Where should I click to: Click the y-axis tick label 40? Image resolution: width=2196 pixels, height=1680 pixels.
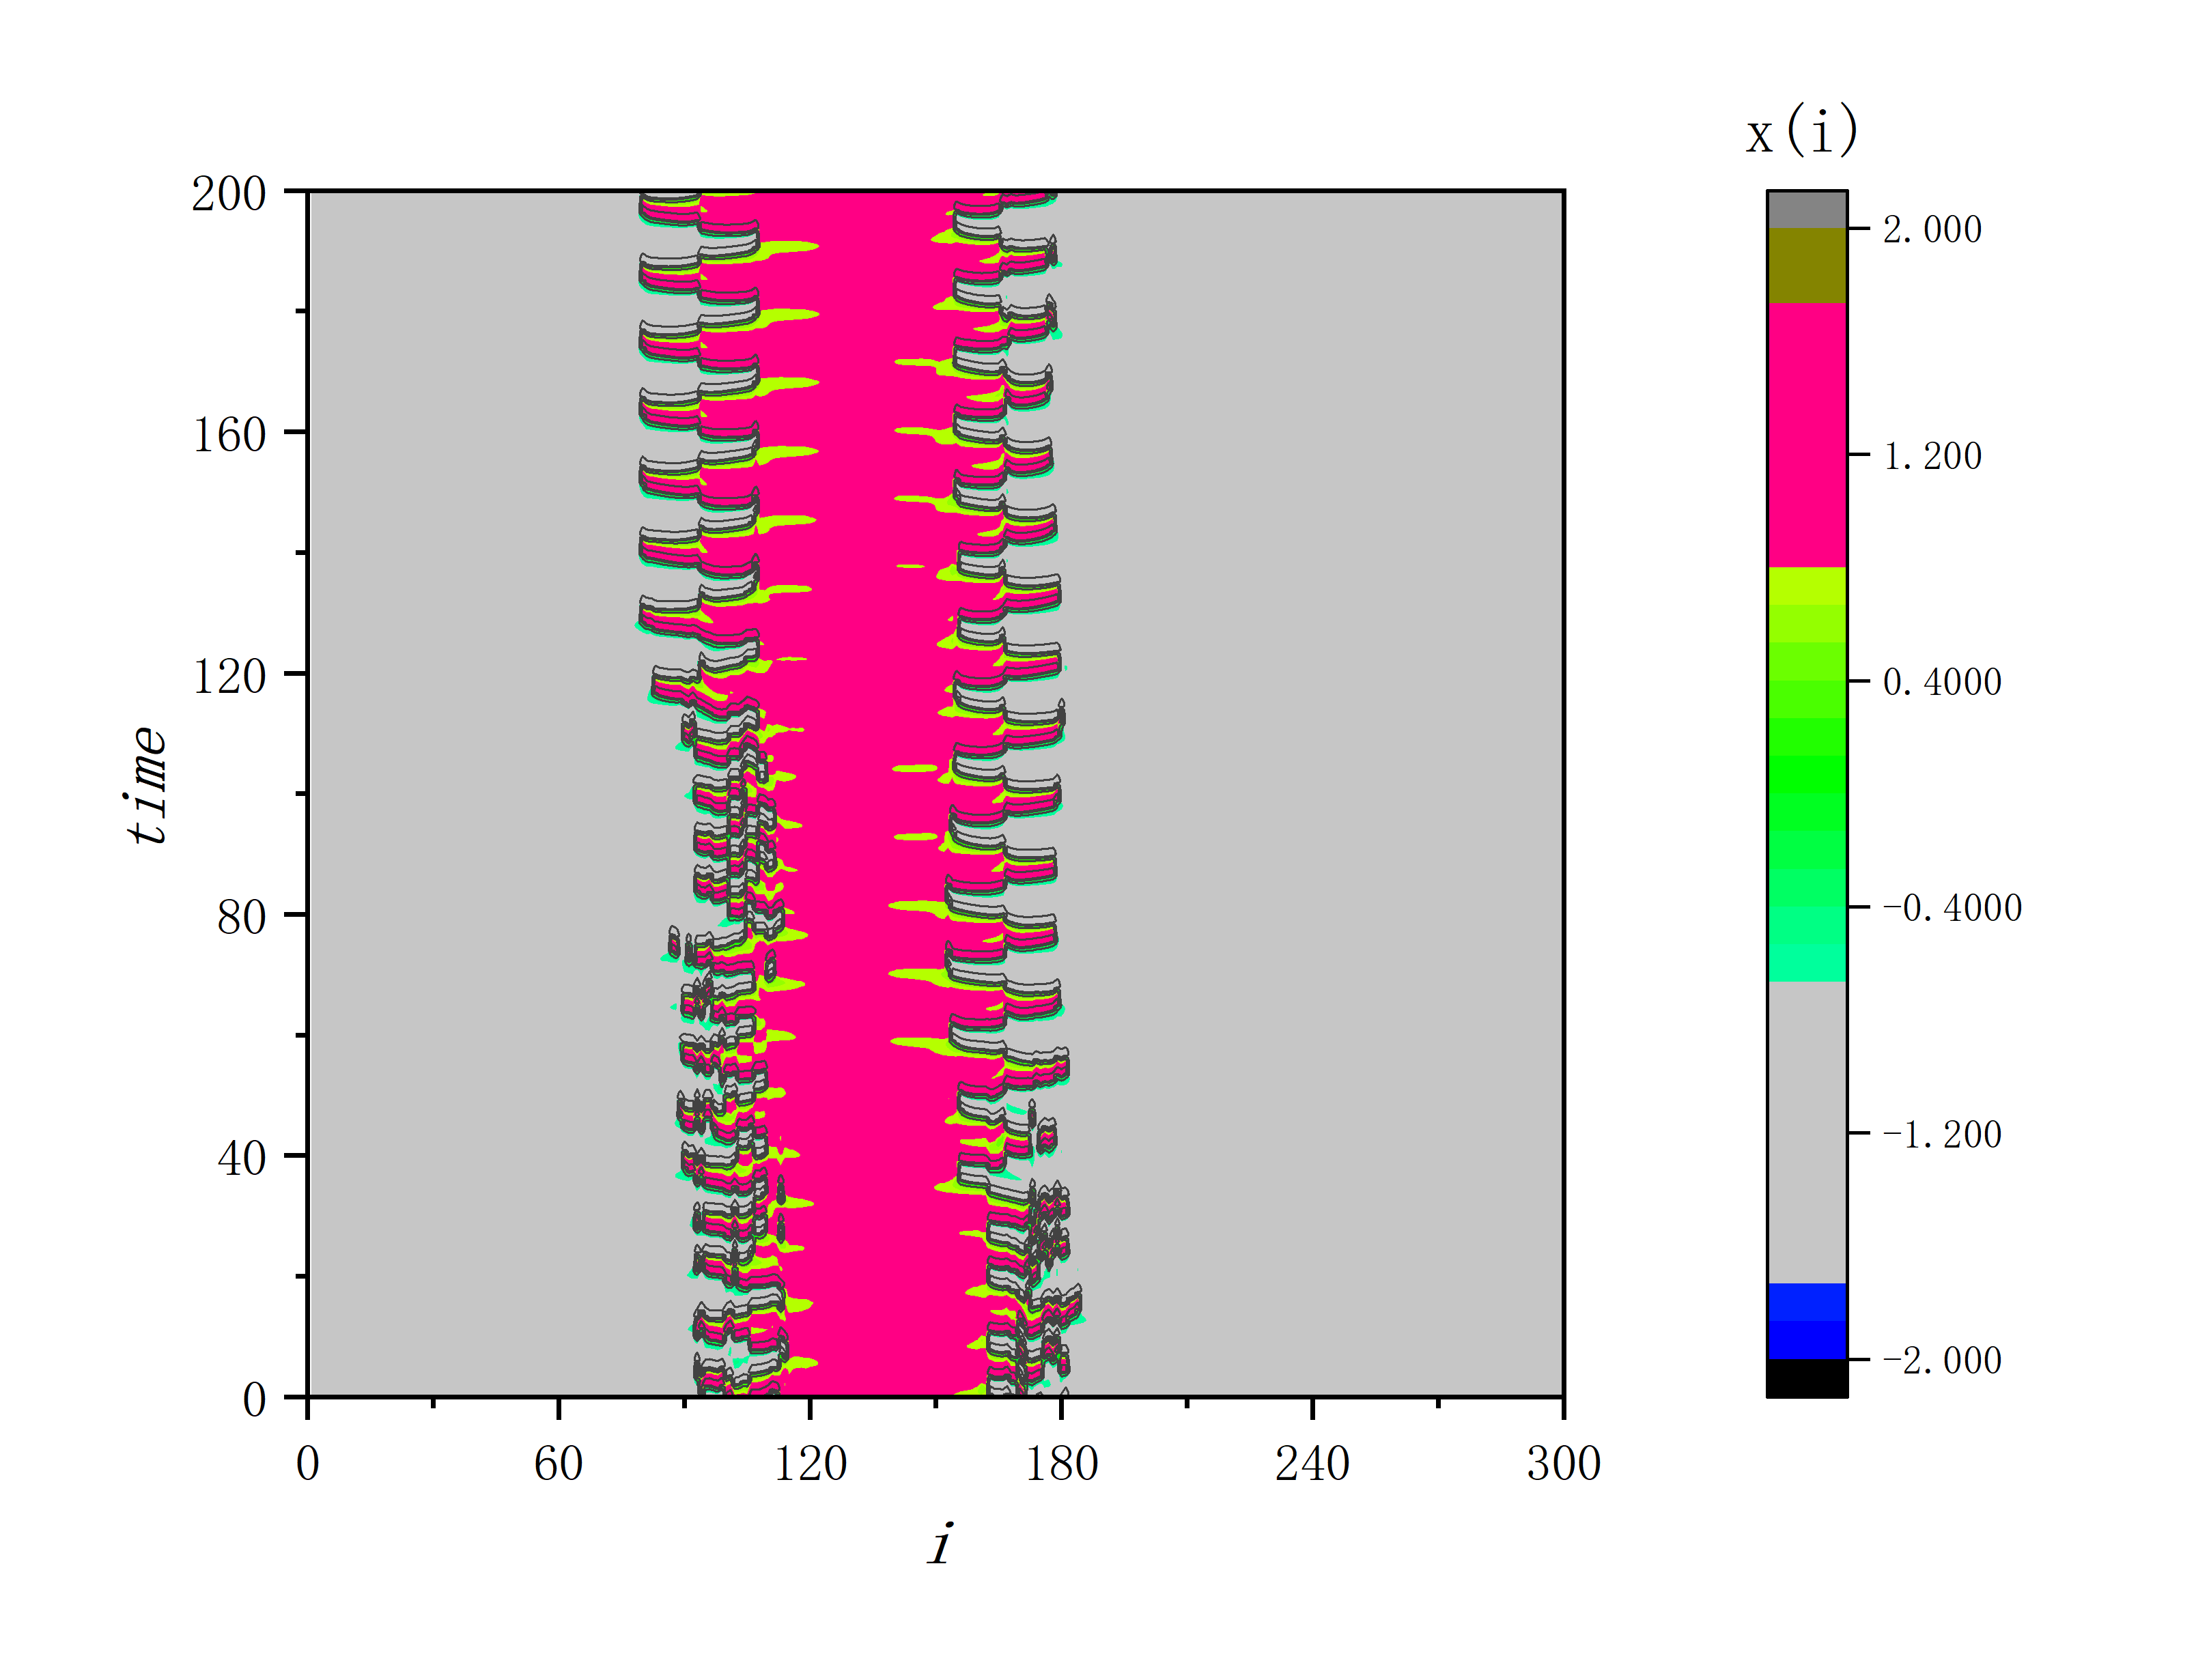pyautogui.click(x=242, y=1159)
